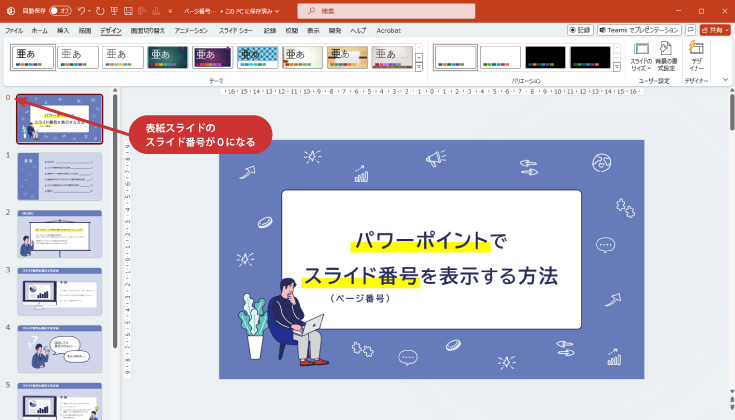Click the 検索 search box
The height and width of the screenshot is (420, 735).
click(x=386, y=11)
